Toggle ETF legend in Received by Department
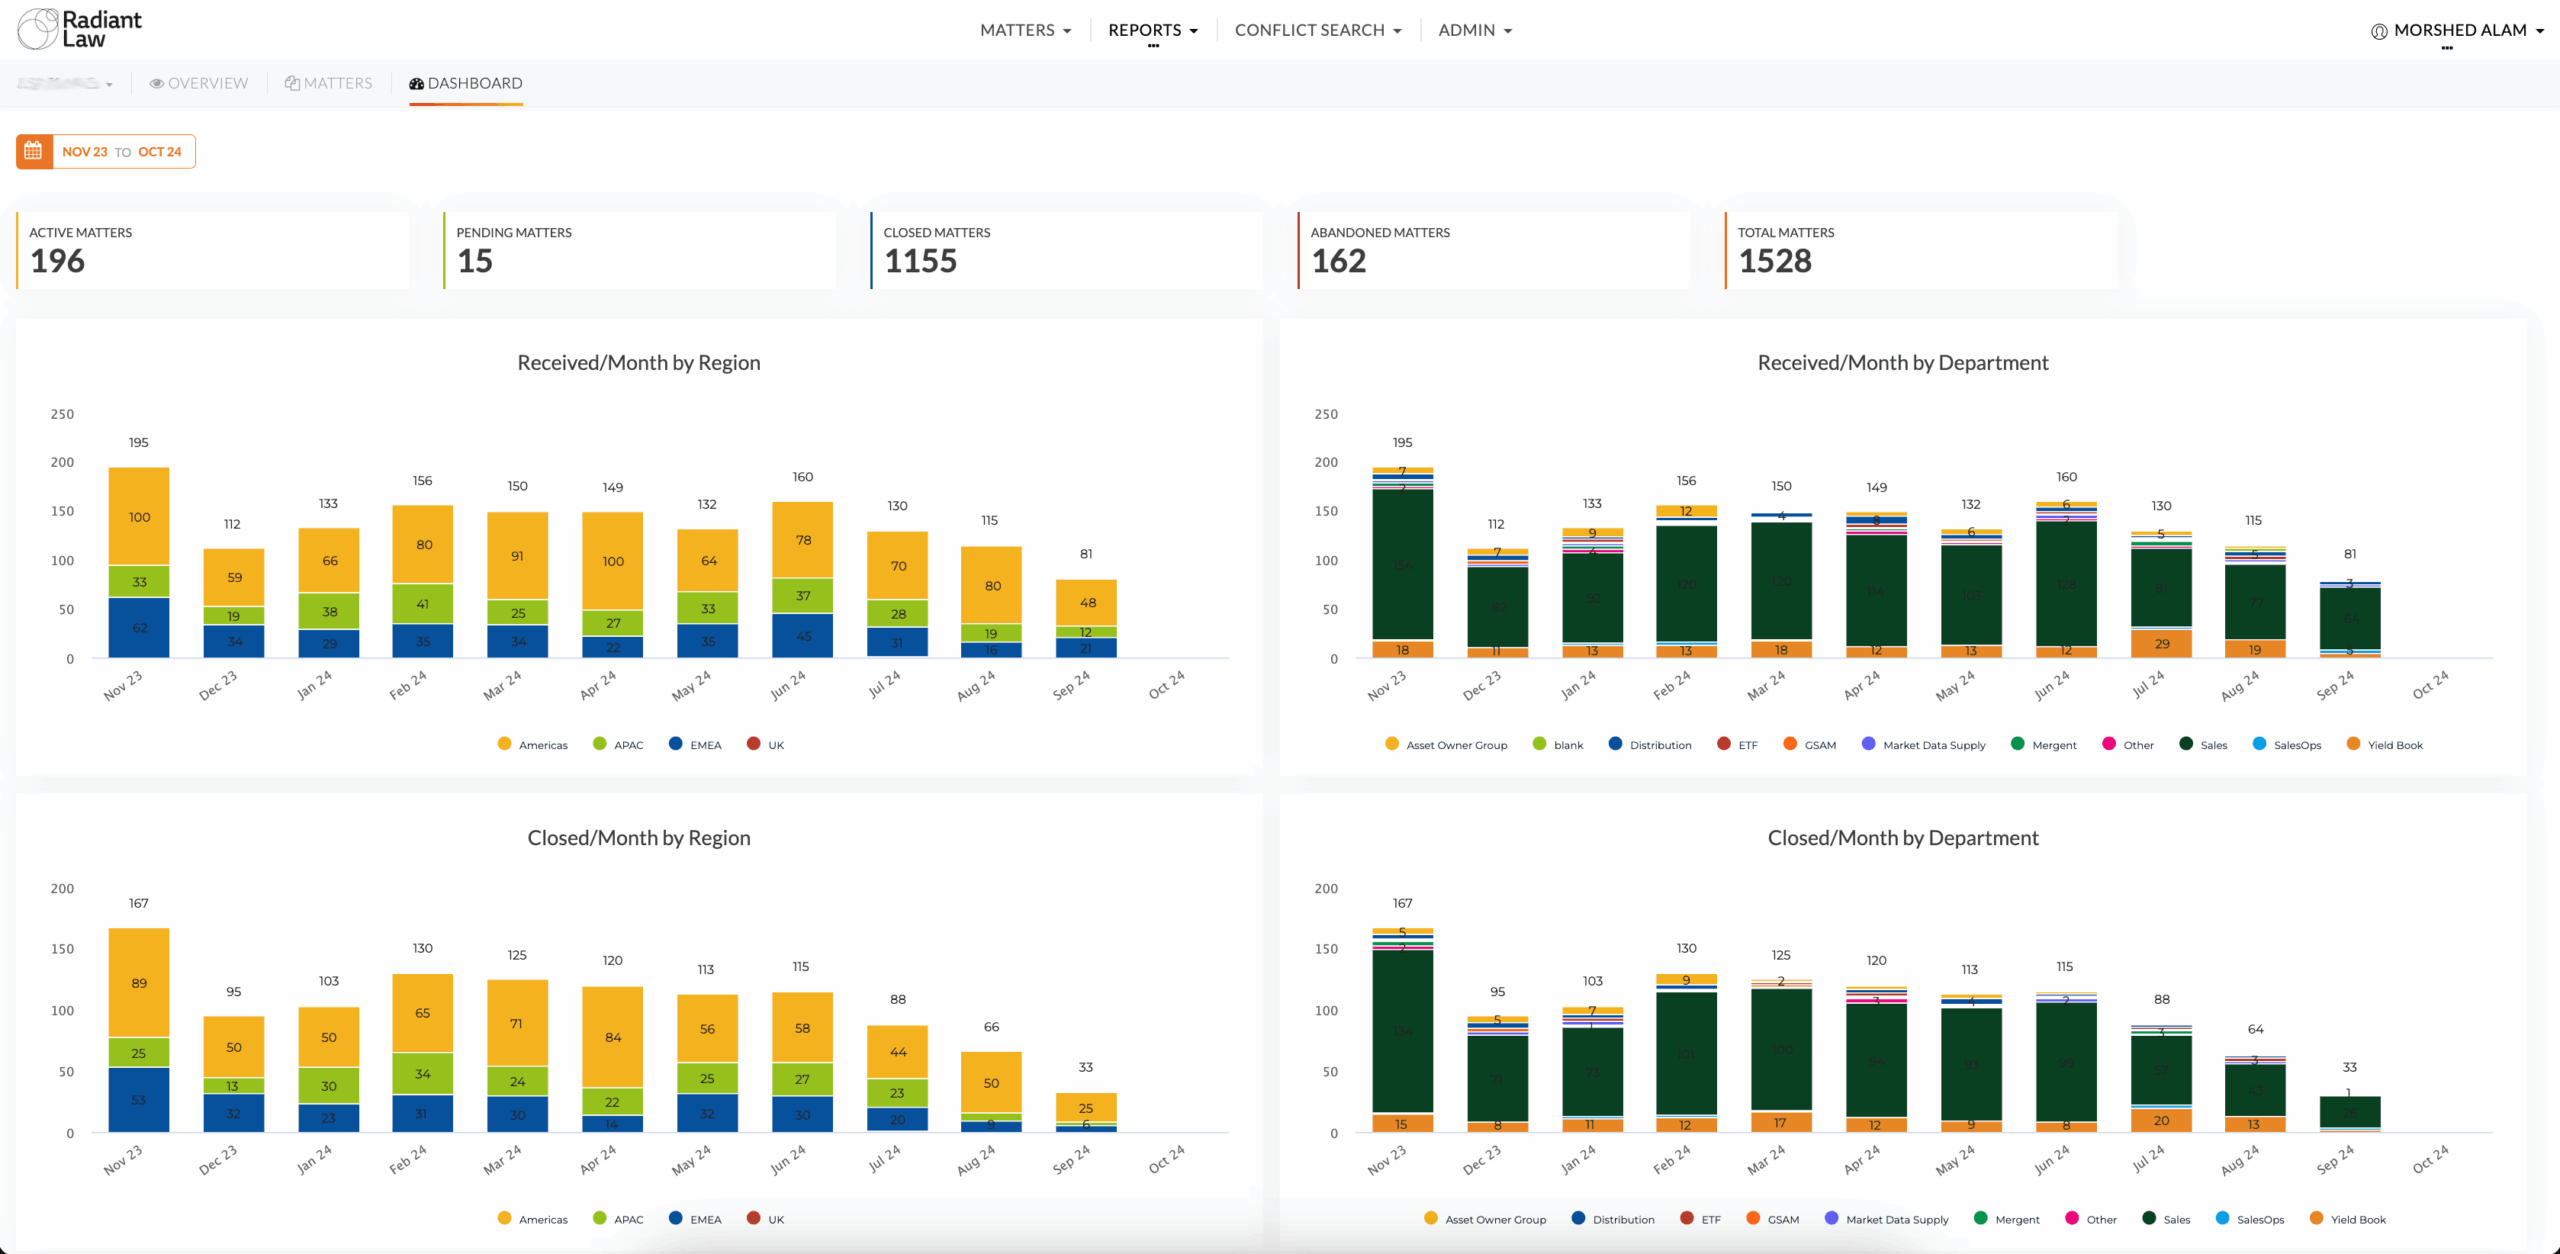This screenshot has height=1254, width=2560. pyautogui.click(x=1737, y=745)
